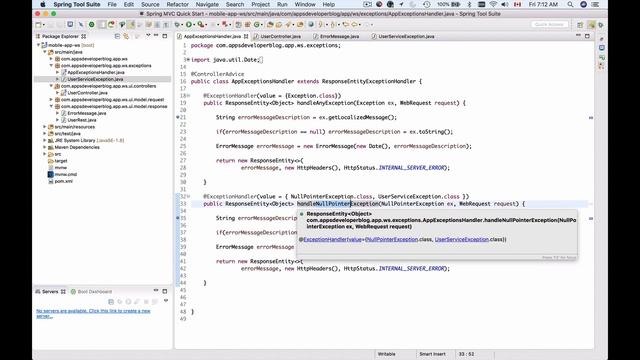
Task: Minimize the editor area
Action: (x=578, y=36)
